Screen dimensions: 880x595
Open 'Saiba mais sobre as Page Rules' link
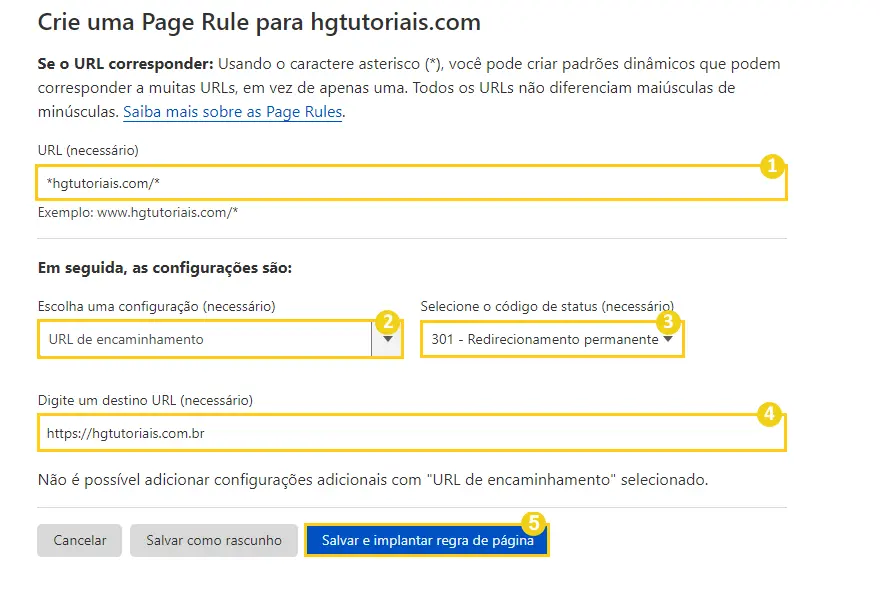coord(233,113)
